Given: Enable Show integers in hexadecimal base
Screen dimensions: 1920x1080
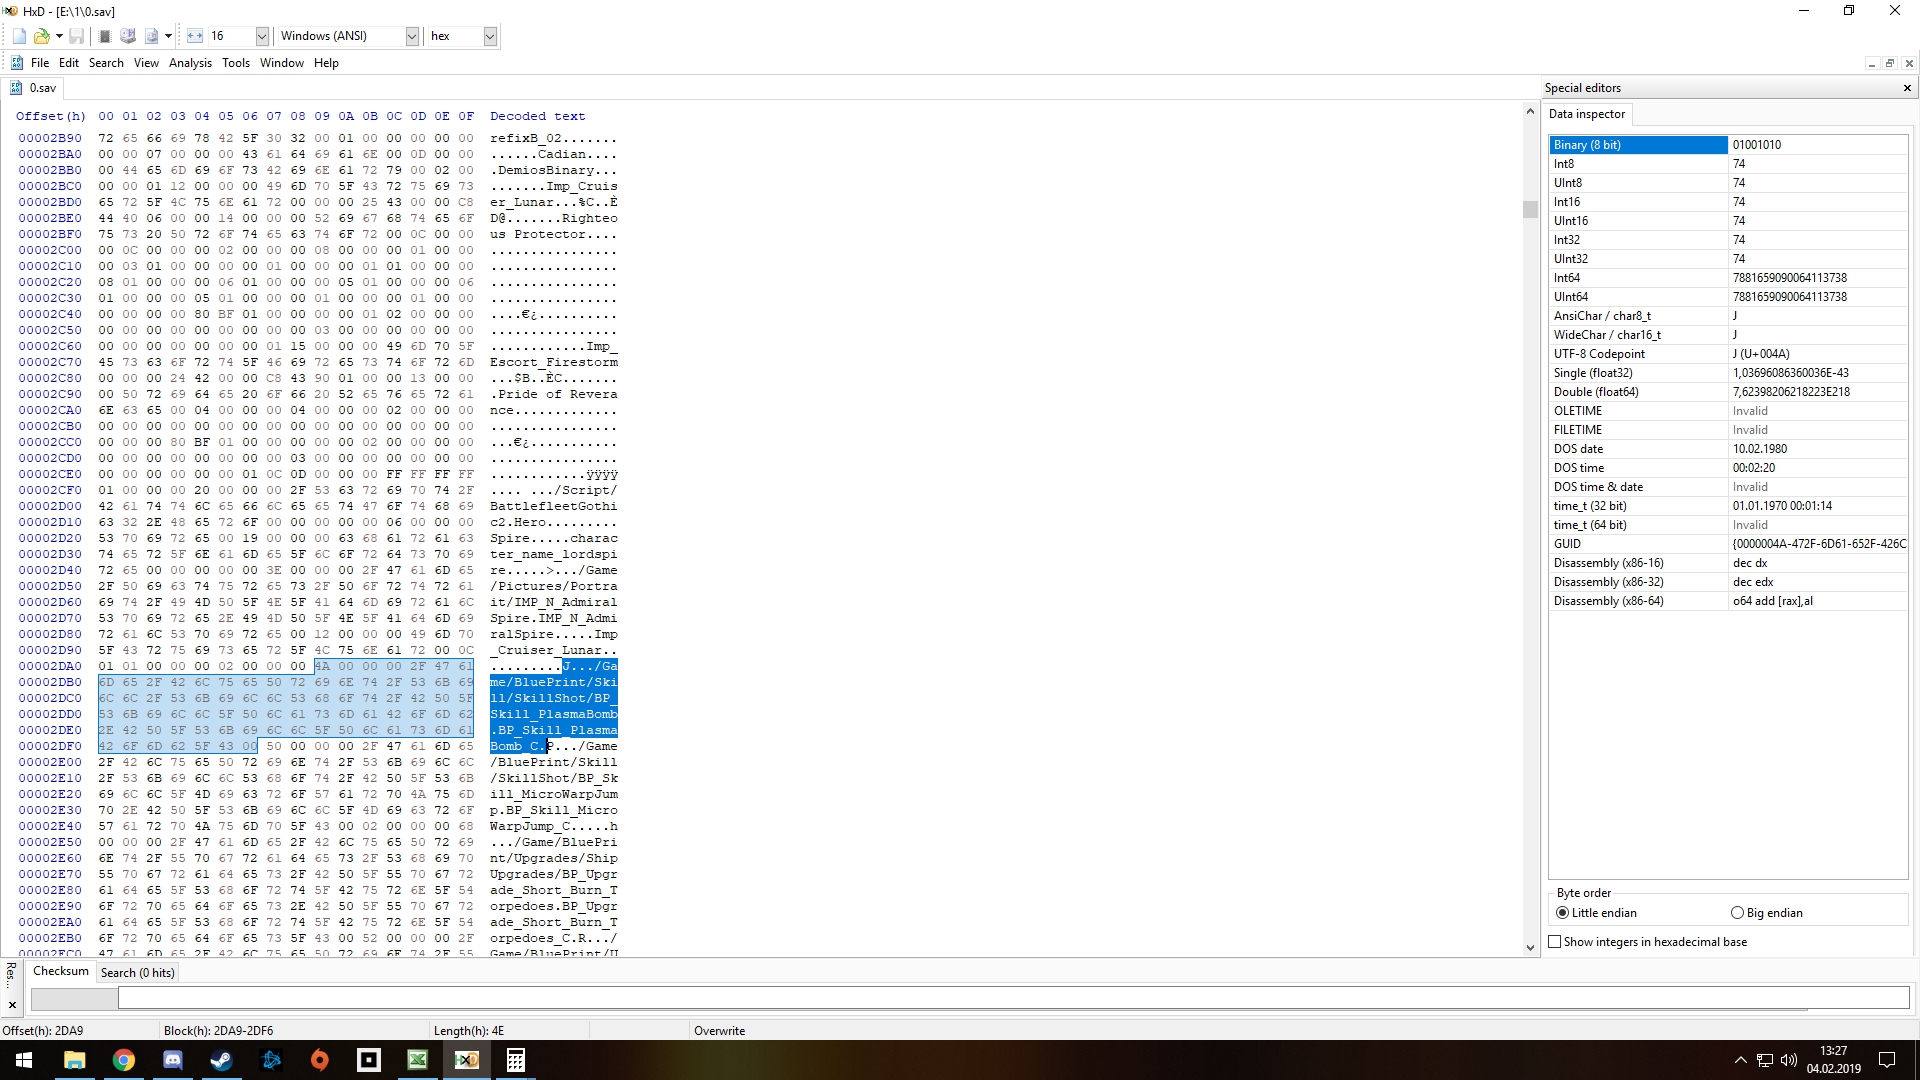Looking at the screenshot, I should tap(1555, 942).
